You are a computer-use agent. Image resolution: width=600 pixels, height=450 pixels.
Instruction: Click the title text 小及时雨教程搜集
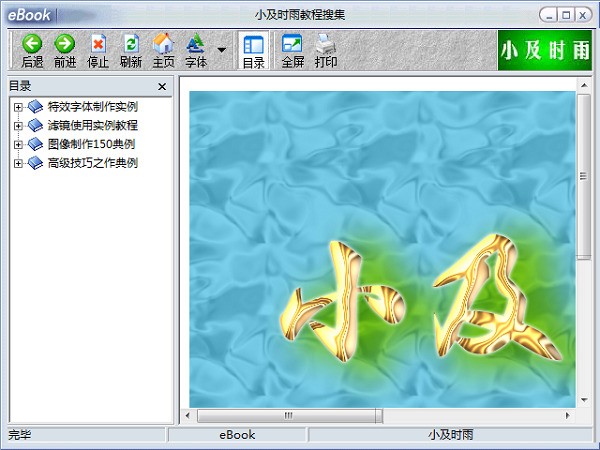(300, 15)
